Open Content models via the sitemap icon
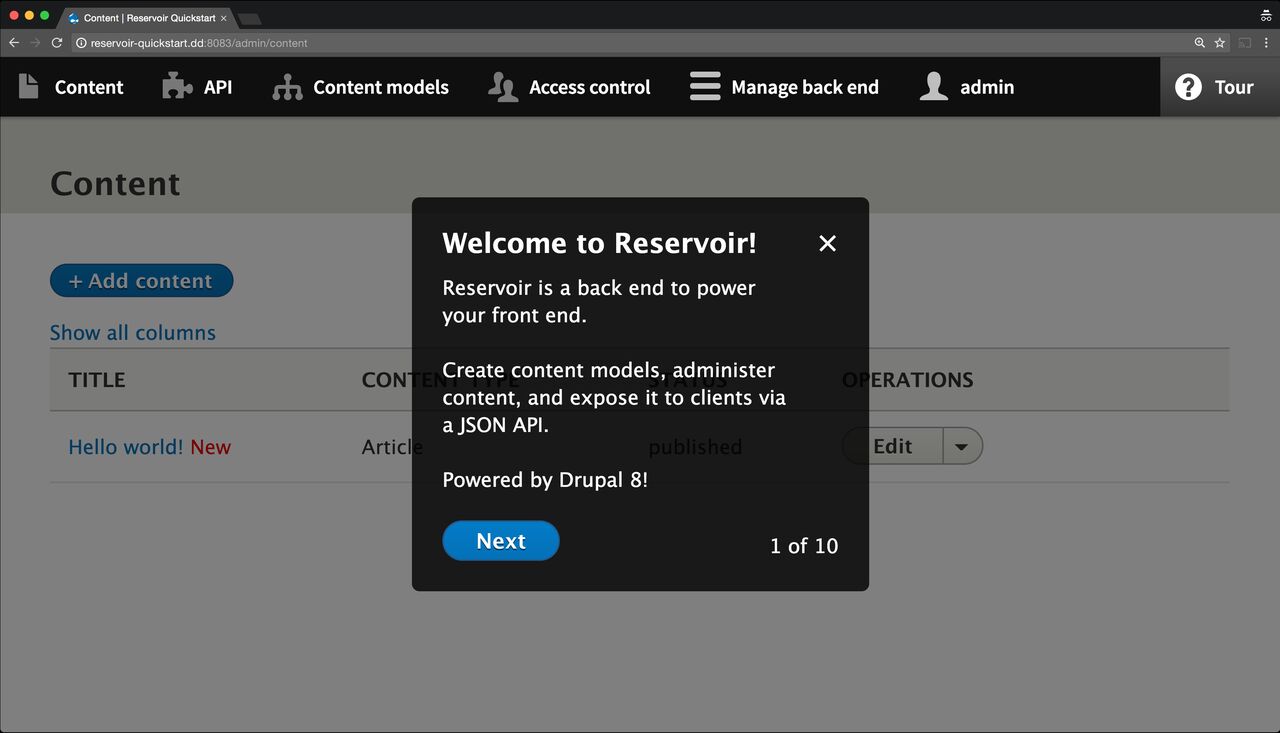 tap(286, 86)
